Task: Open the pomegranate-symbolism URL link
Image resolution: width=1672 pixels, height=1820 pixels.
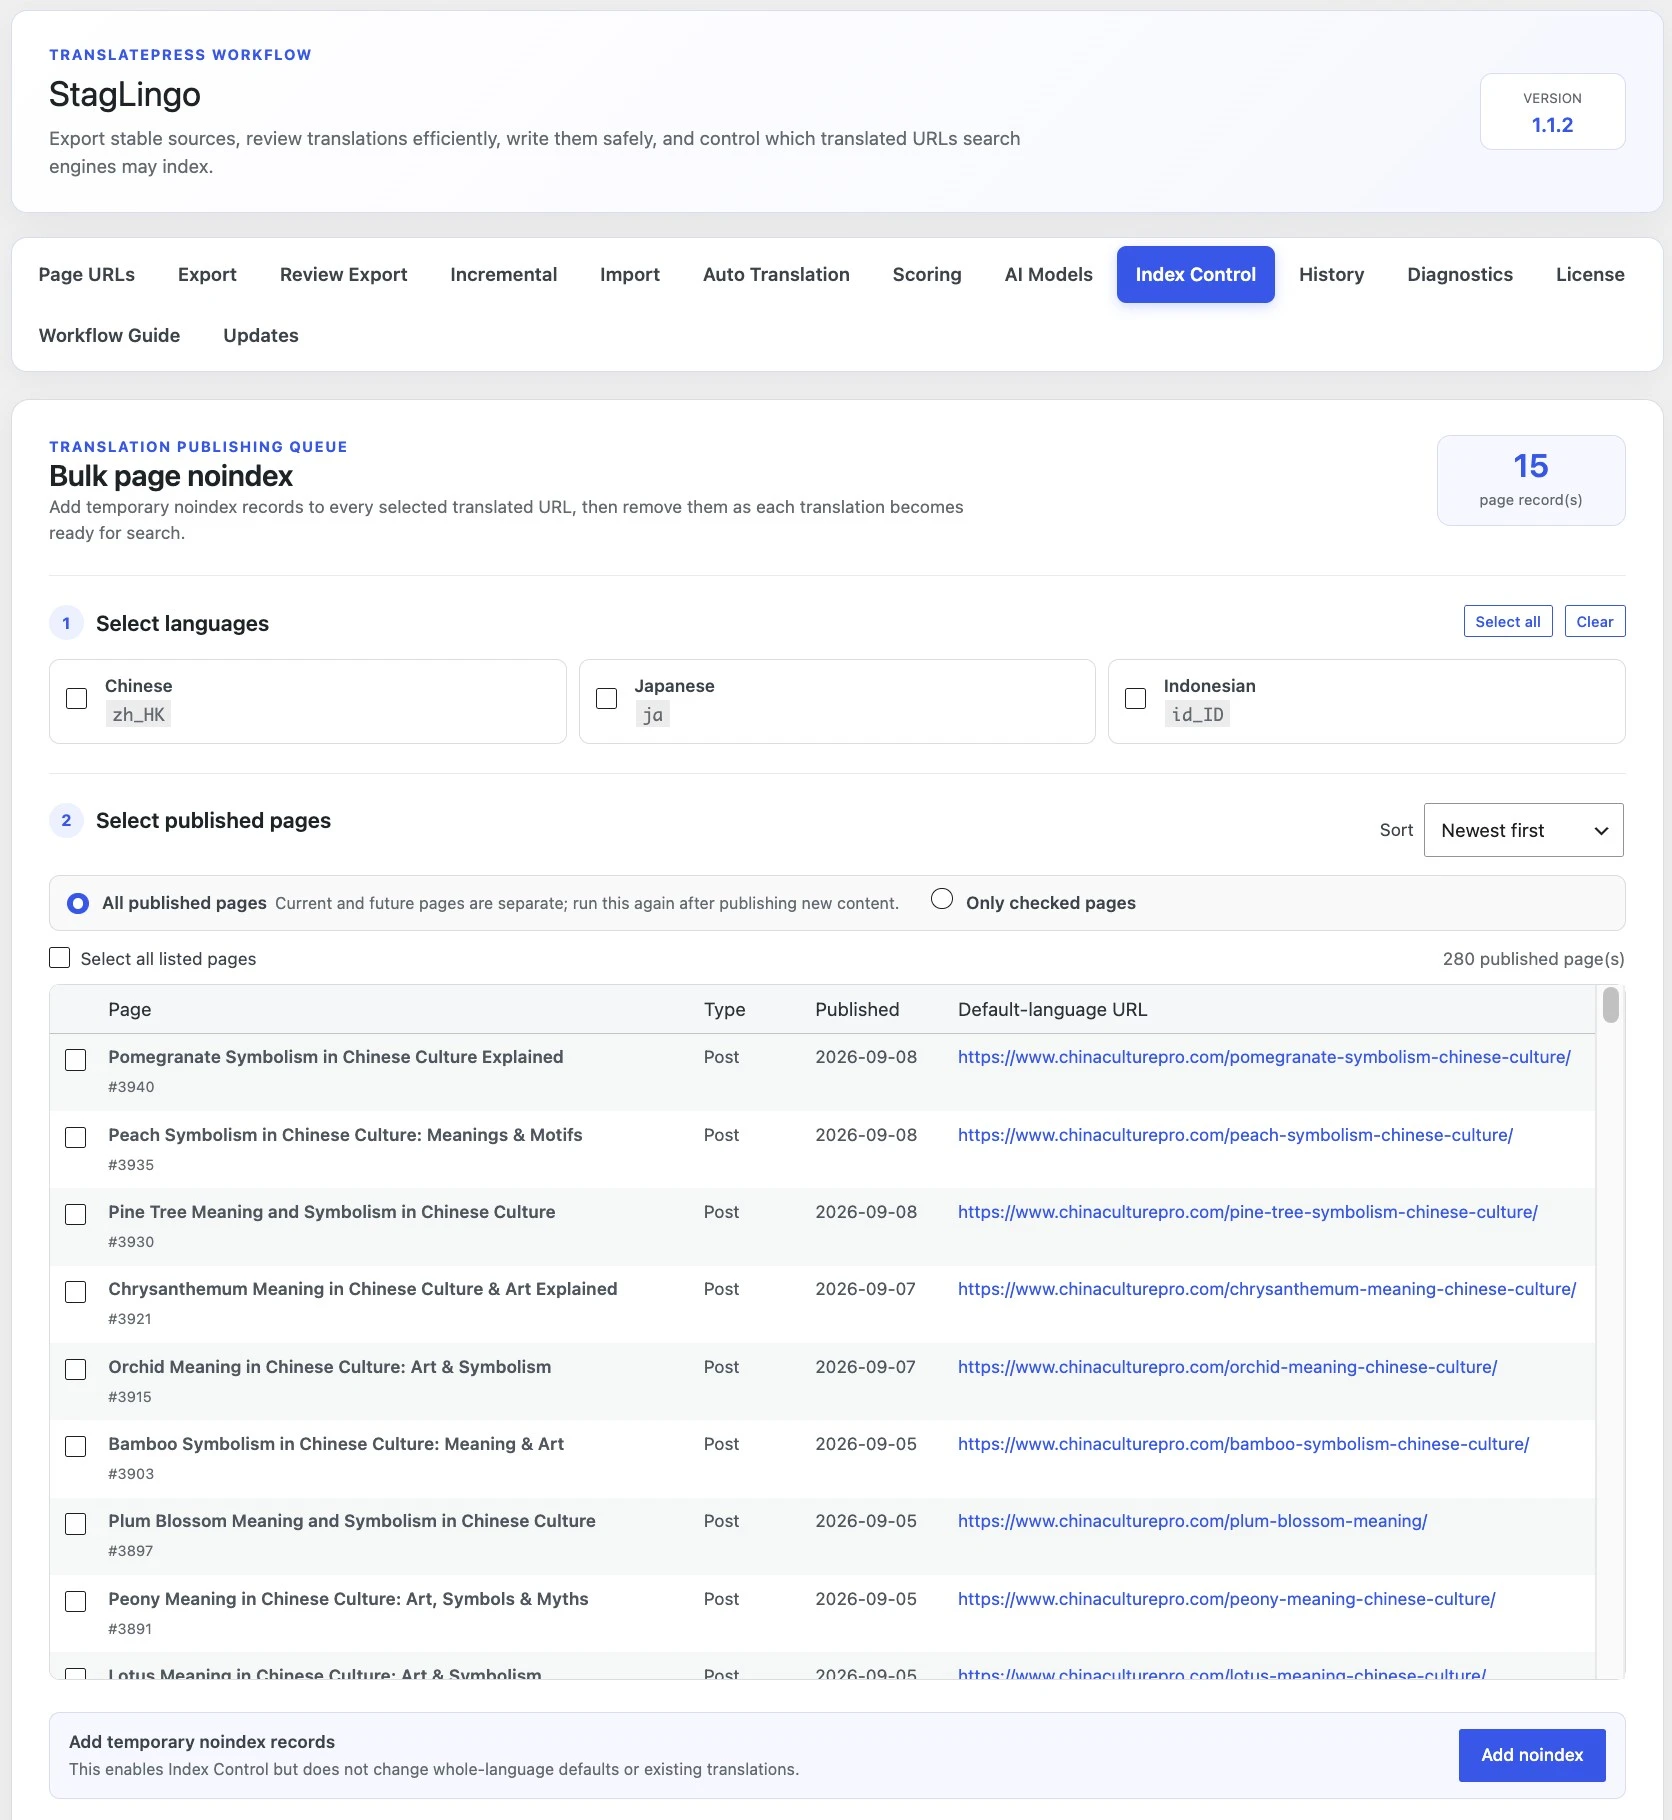Action: [x=1264, y=1057]
